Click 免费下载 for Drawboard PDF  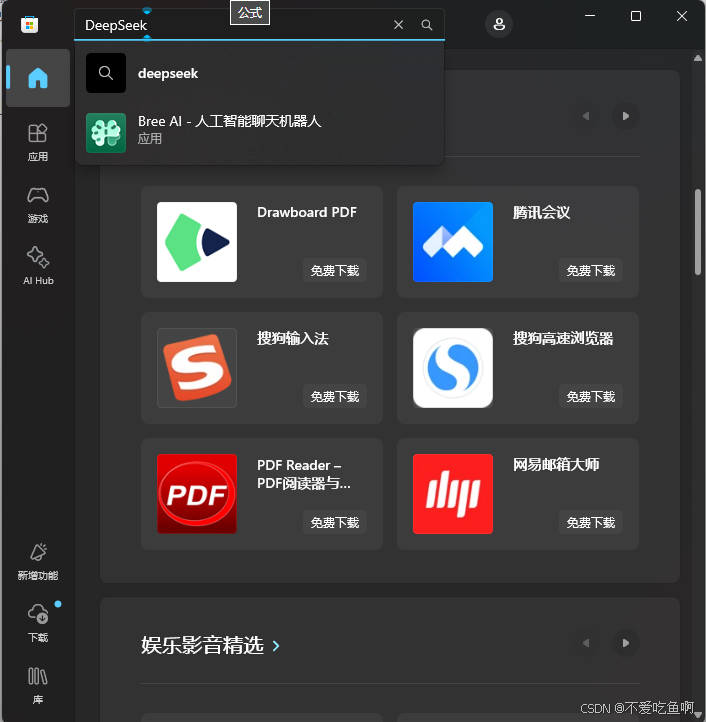(x=335, y=270)
